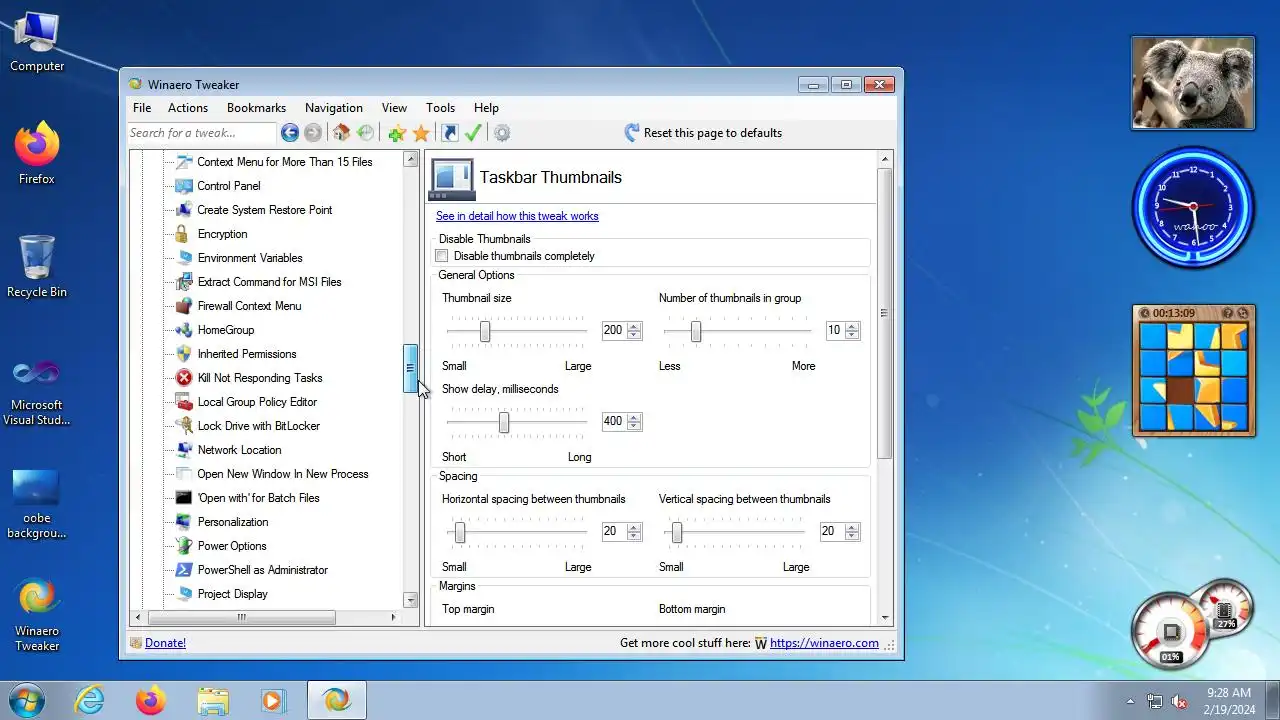Click Lock Drive with BitLocker icon
The width and height of the screenshot is (1280, 720).
183,426
